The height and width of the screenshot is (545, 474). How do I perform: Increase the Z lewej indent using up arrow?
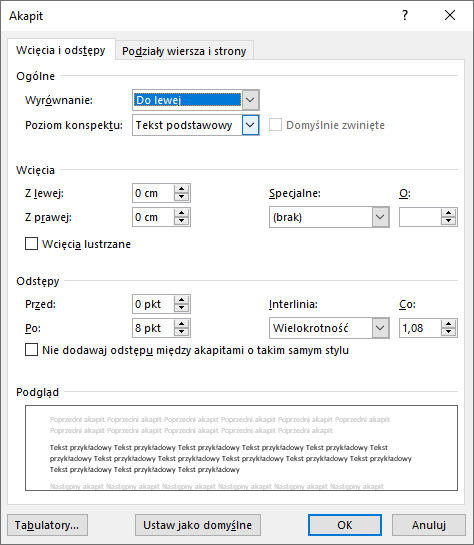181,189
